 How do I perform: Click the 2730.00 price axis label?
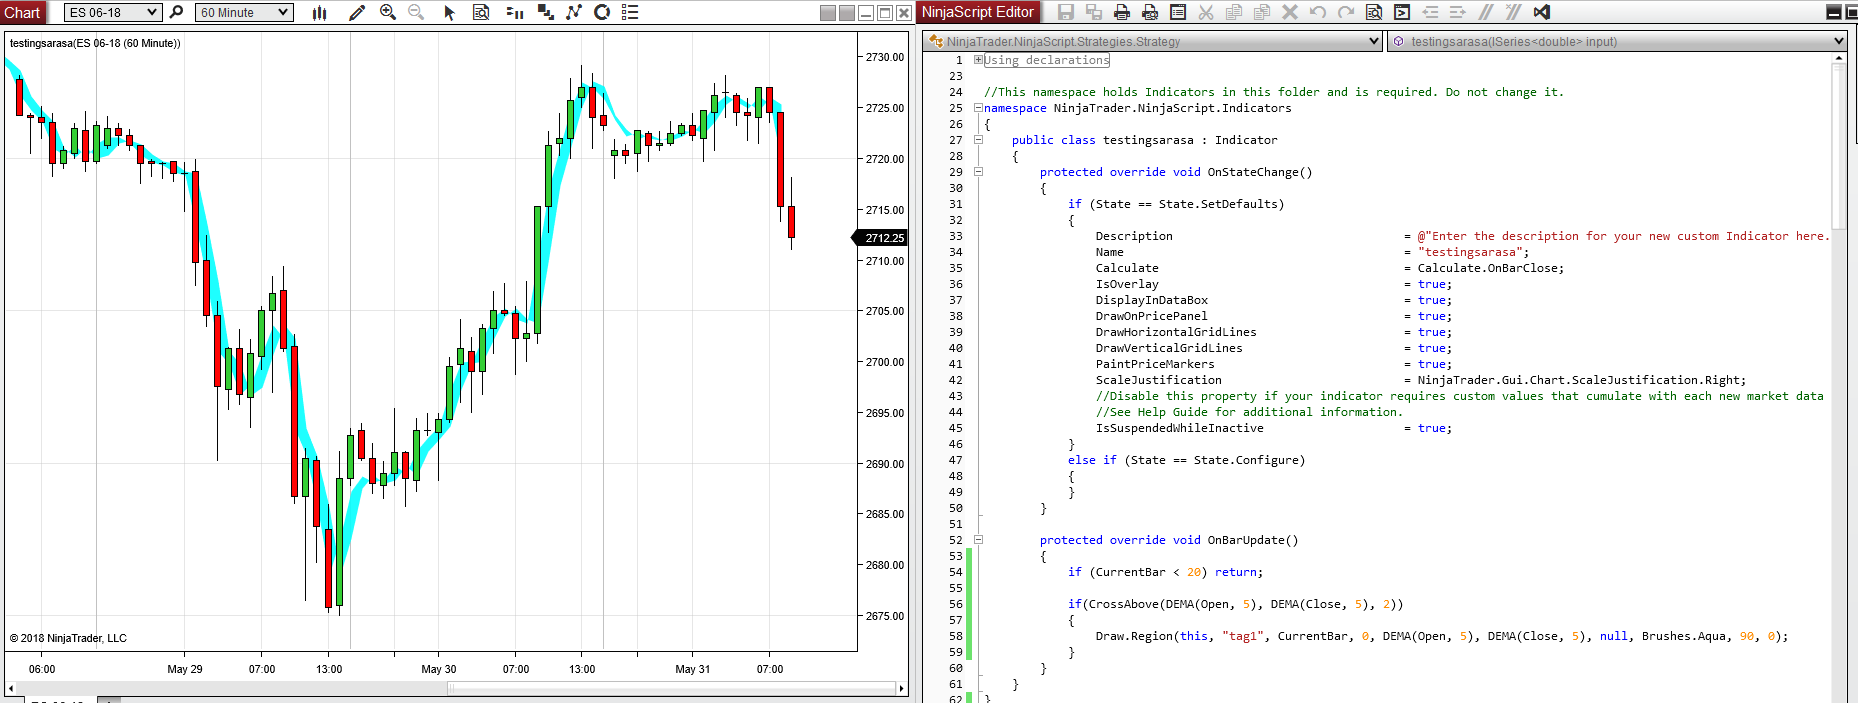884,57
